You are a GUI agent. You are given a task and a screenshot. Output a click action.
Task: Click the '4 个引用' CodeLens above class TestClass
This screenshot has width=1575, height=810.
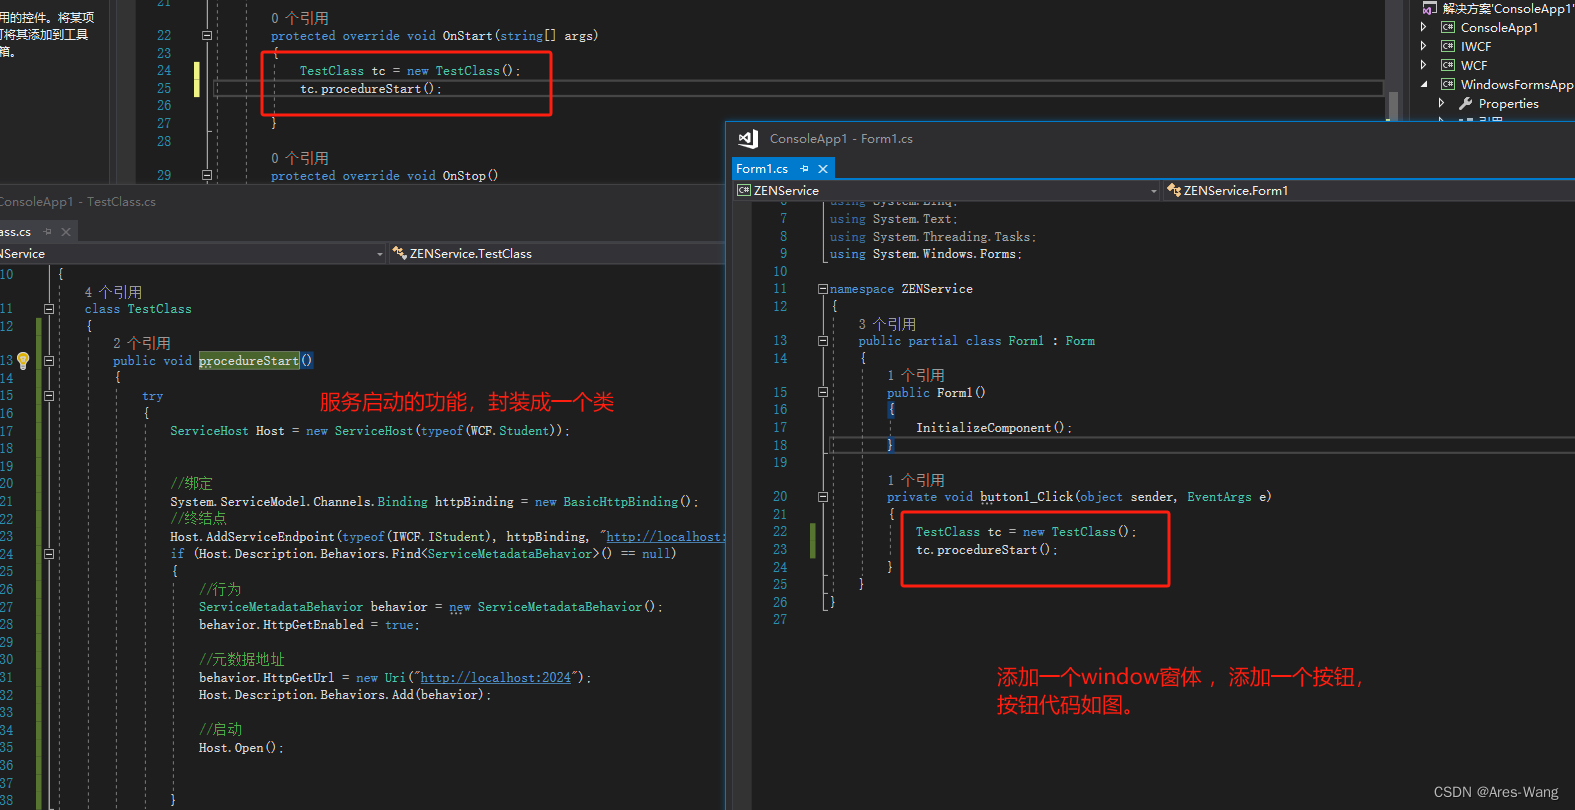(113, 292)
